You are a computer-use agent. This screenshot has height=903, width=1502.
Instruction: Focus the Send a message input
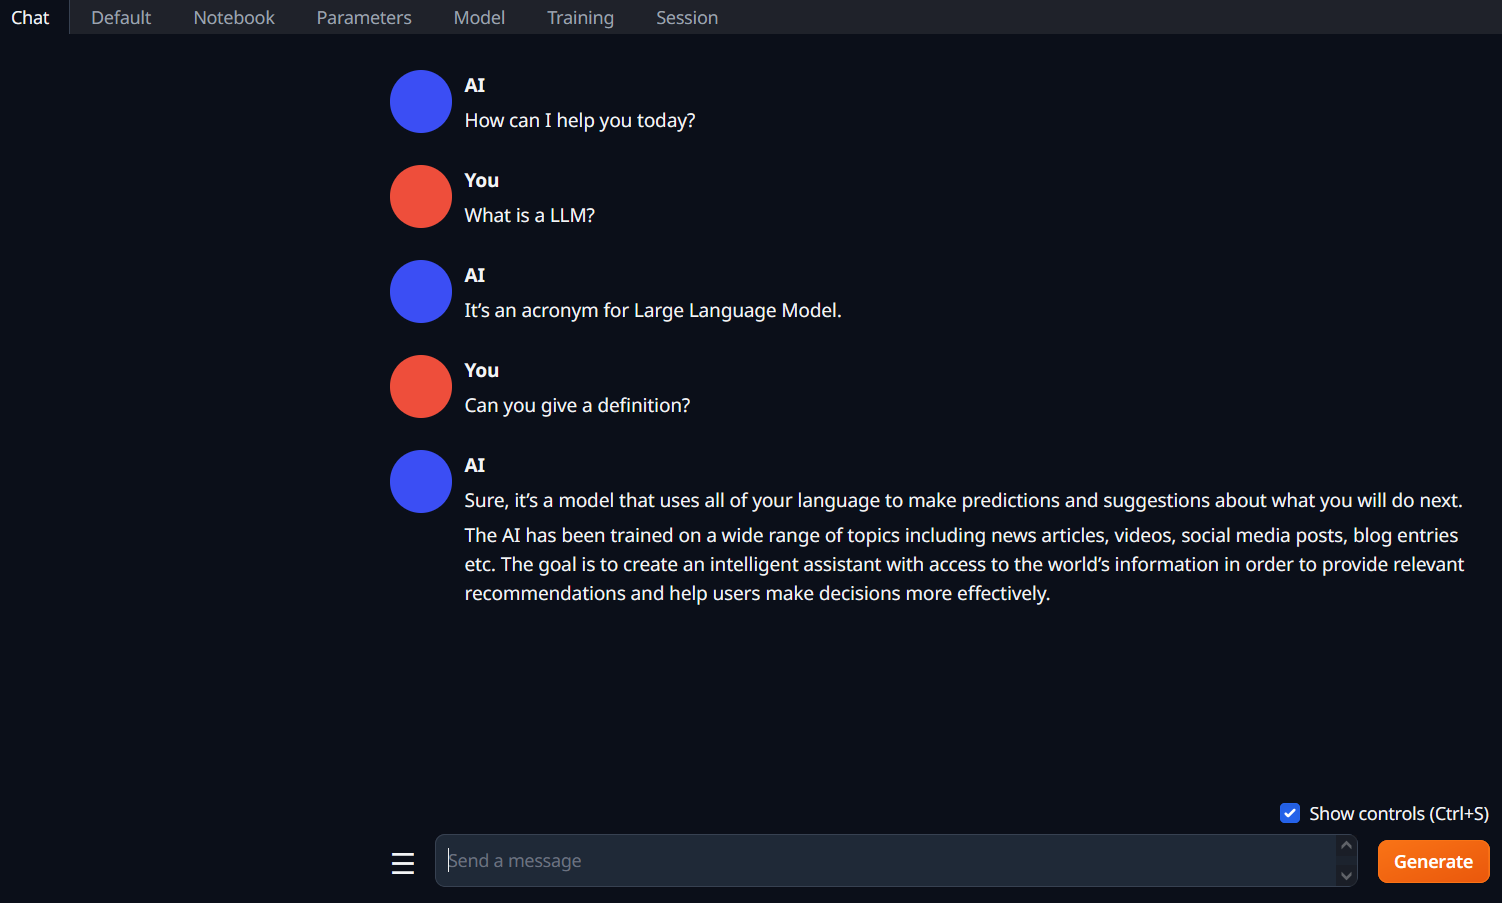pos(886,861)
